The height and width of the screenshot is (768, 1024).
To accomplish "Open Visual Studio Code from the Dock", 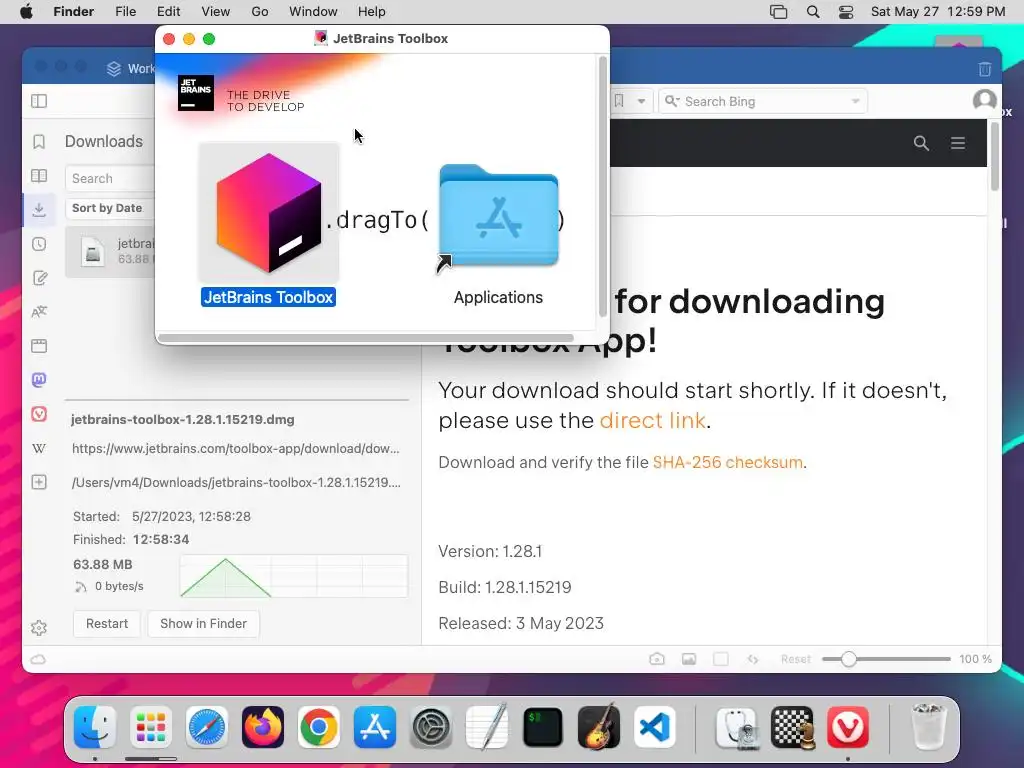I will 655,727.
